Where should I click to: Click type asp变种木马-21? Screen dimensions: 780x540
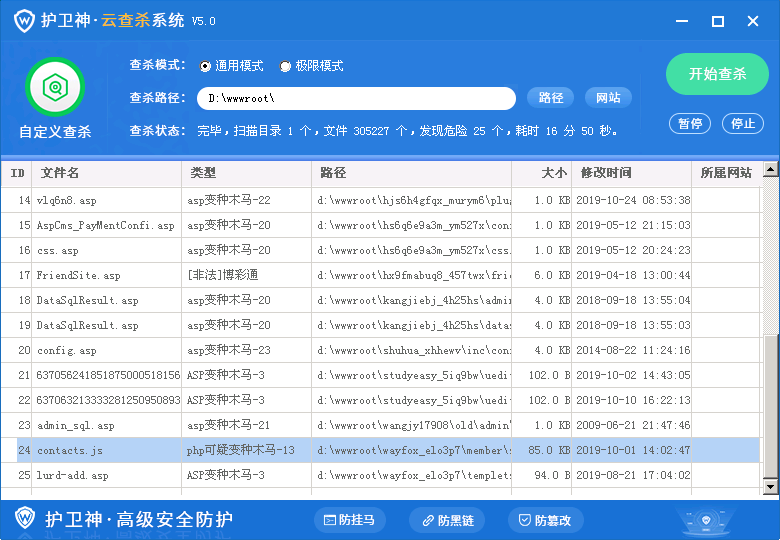[x=228, y=425]
